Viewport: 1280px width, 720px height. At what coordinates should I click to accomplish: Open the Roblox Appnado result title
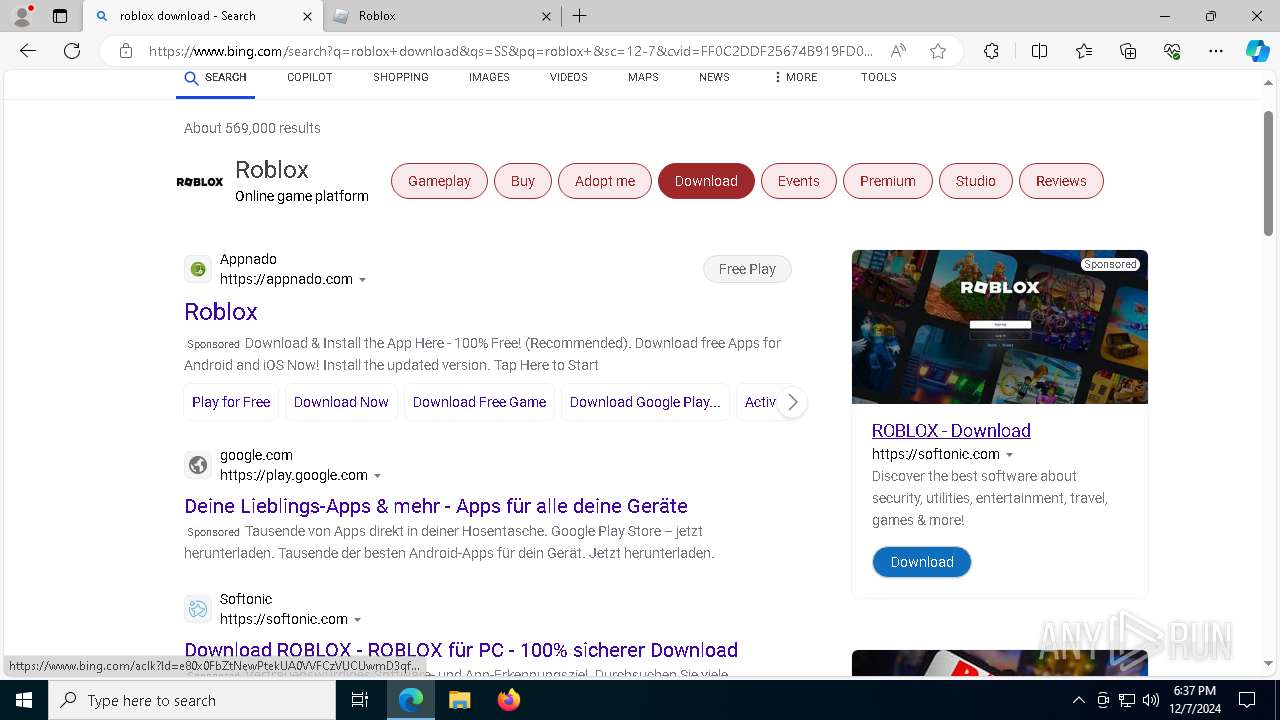[x=221, y=312]
